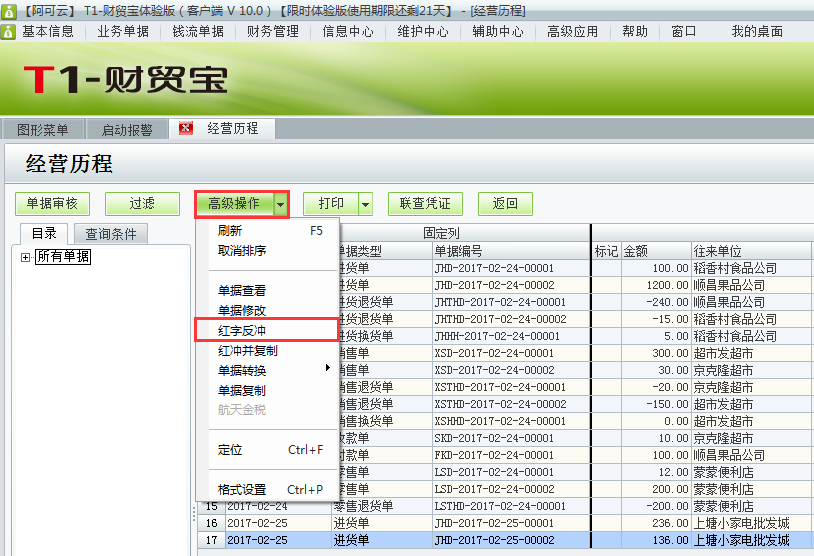
Task: Open the 信息中心 menu
Action: pos(348,32)
